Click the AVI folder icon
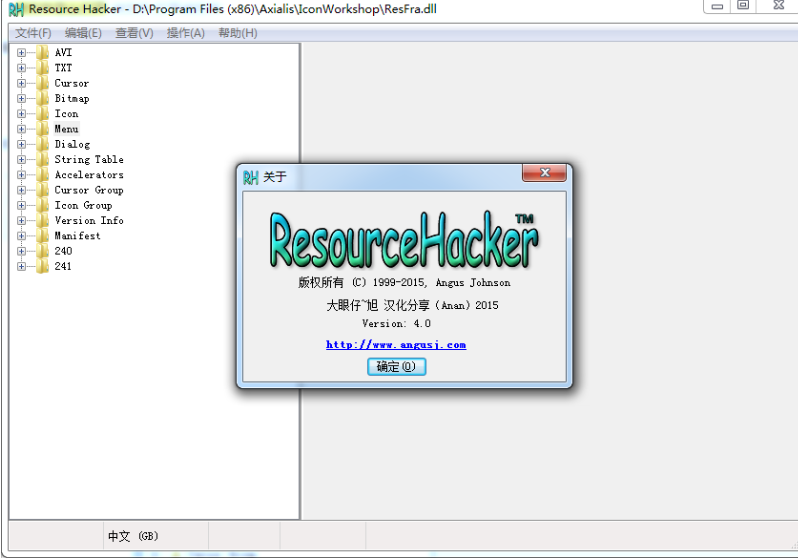Viewport: 798px width, 559px height. point(42,53)
